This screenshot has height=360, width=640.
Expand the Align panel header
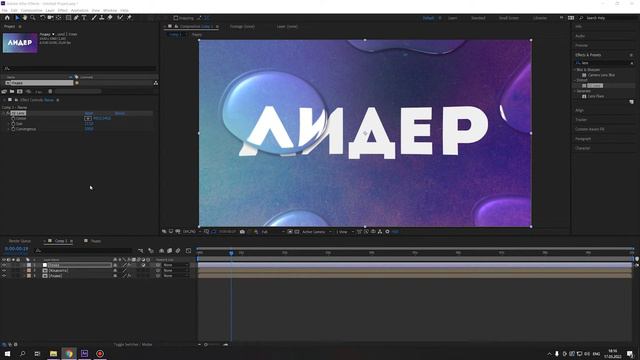click(580, 110)
